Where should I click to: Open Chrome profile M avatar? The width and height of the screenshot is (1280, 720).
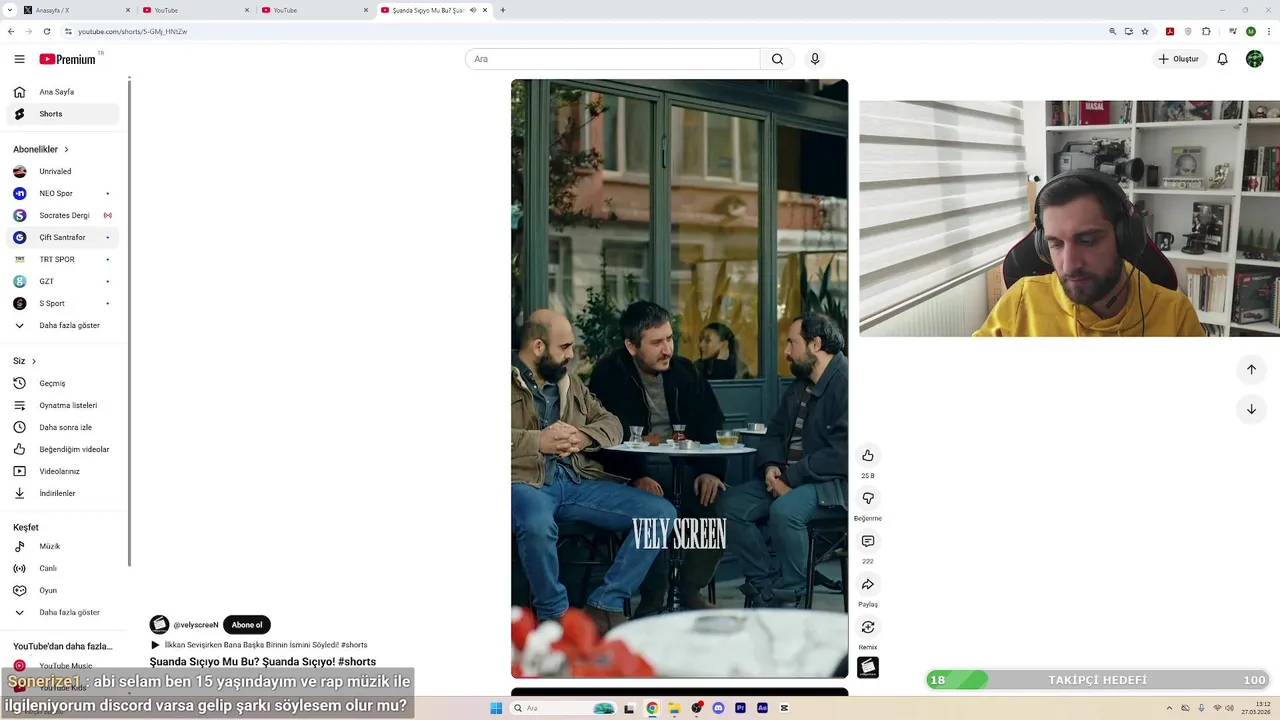[1250, 31]
